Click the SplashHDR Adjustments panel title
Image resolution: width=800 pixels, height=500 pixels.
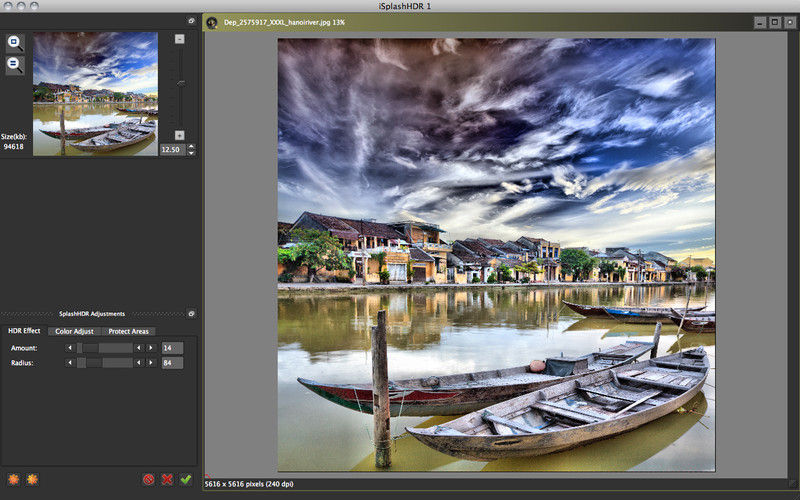coord(92,314)
